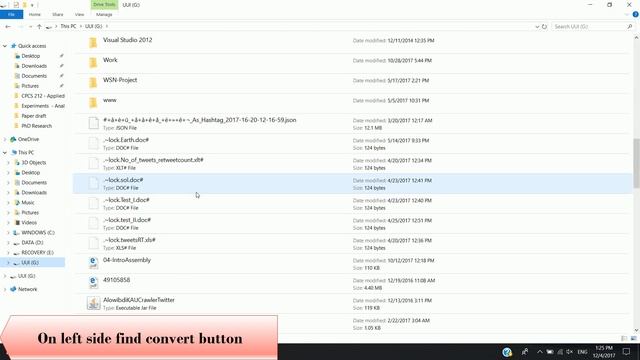Click UUI (G:) in the address breadcrumb
Image resolution: width=640 pixels, height=360 pixels.
click(x=93, y=26)
